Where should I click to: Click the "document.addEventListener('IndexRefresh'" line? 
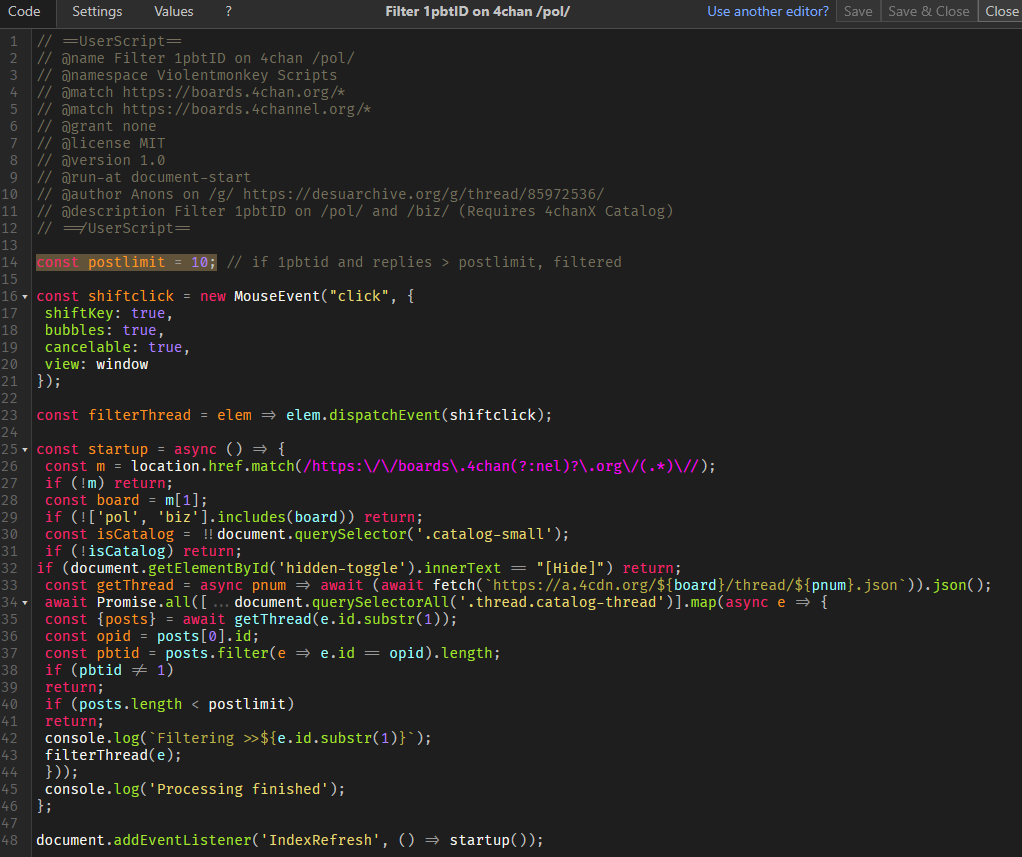290,840
